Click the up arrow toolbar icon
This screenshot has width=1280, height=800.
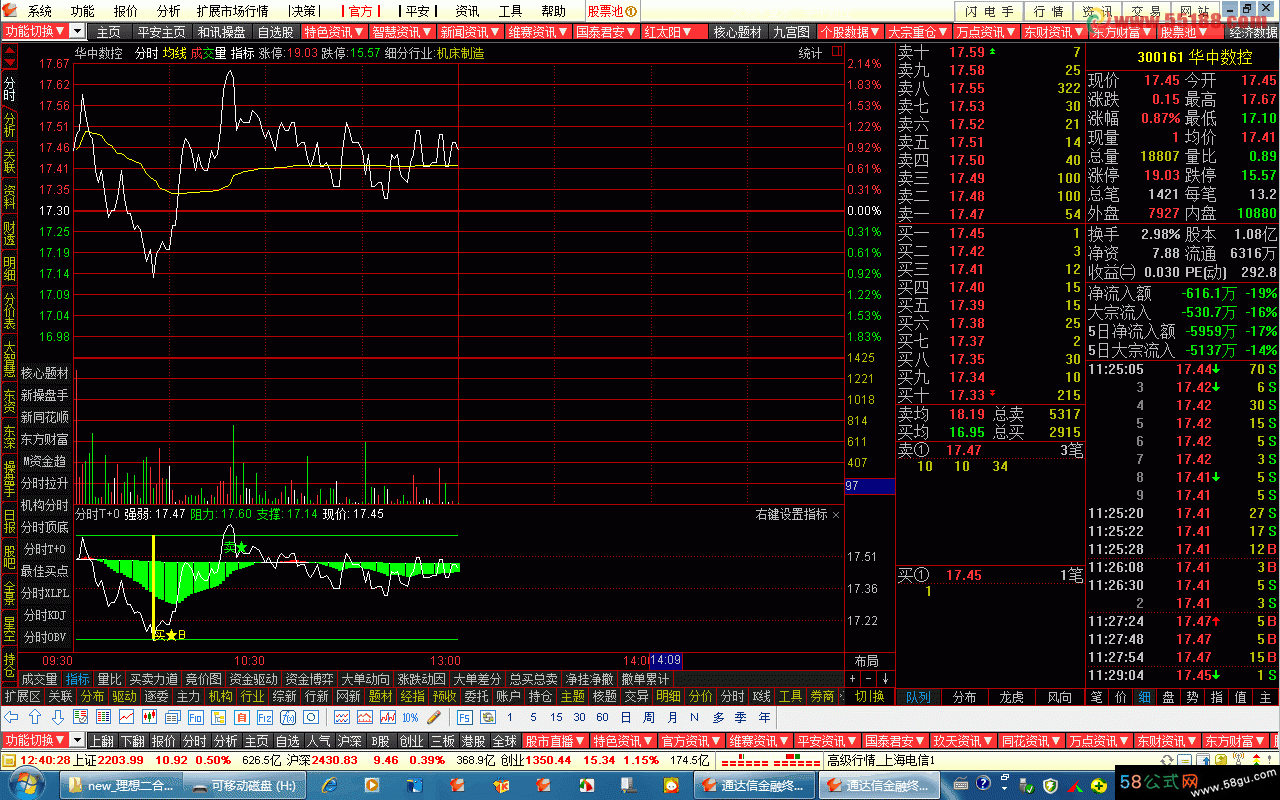35,717
